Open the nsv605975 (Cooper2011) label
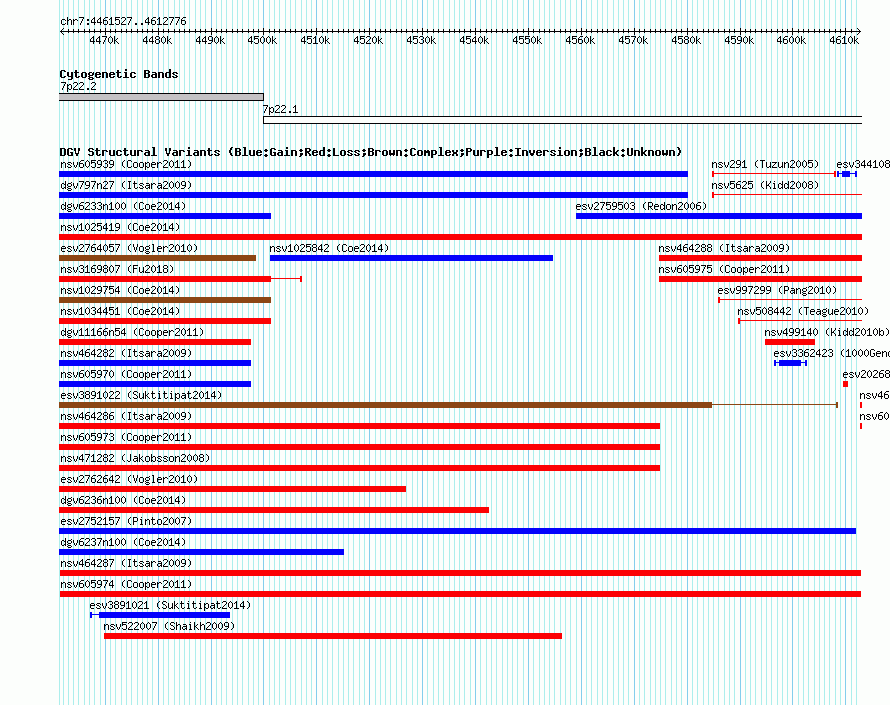890x705 pixels. (x=724, y=270)
